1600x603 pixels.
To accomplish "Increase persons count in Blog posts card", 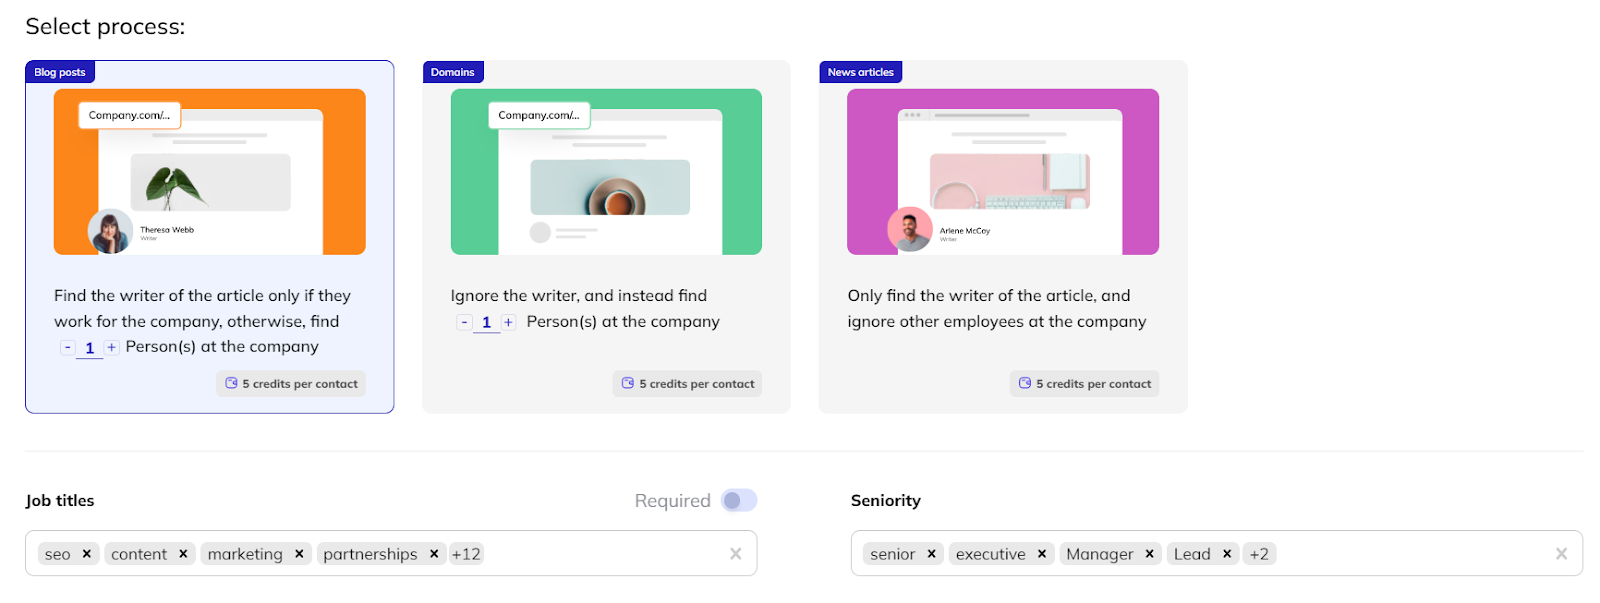I will coord(111,348).
